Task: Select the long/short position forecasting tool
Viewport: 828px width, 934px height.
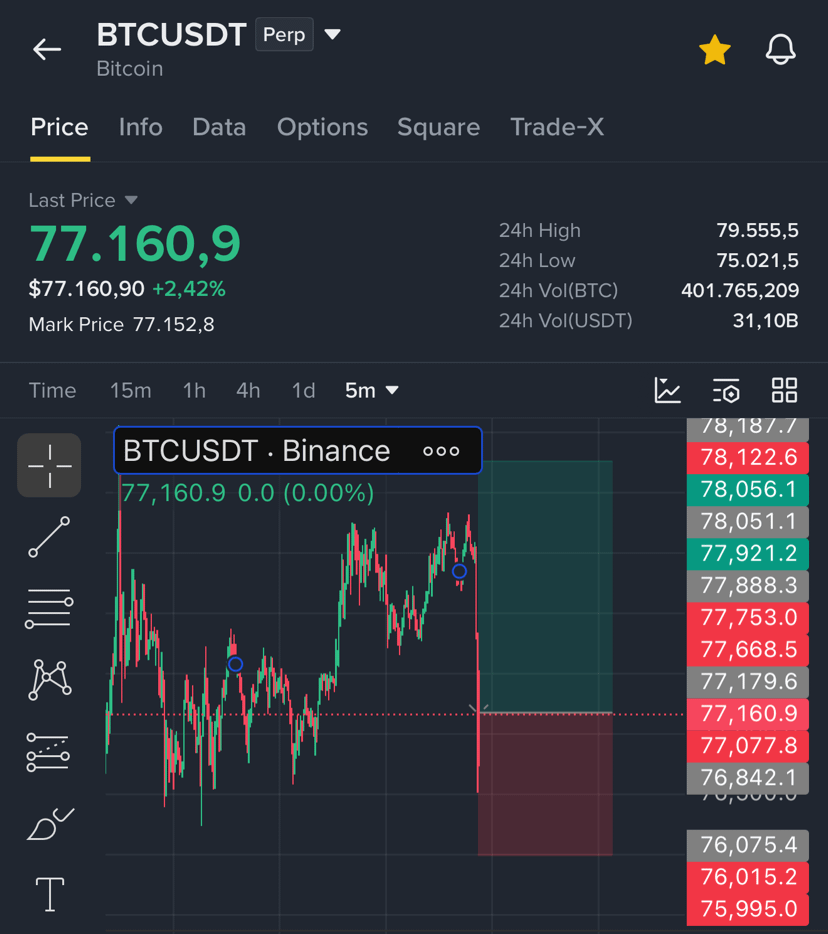Action: pos(48,752)
